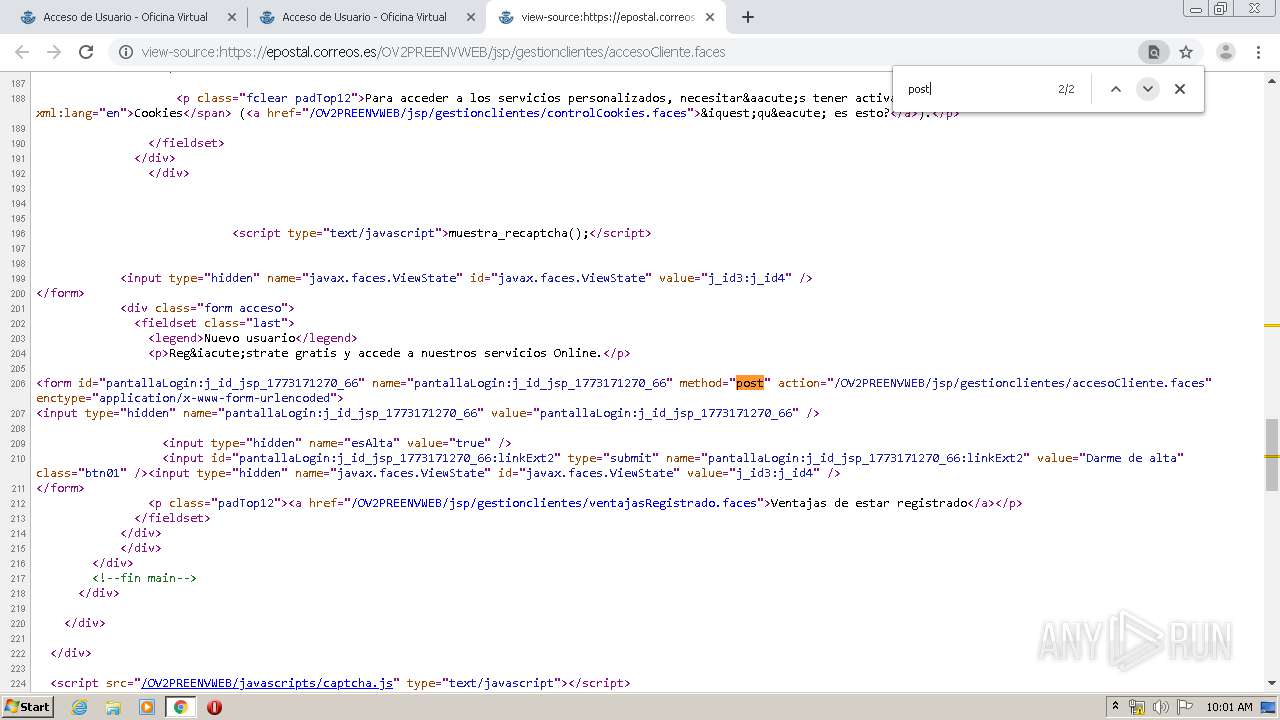Reload the view-source page
The width and height of the screenshot is (1280, 720).
(x=86, y=52)
